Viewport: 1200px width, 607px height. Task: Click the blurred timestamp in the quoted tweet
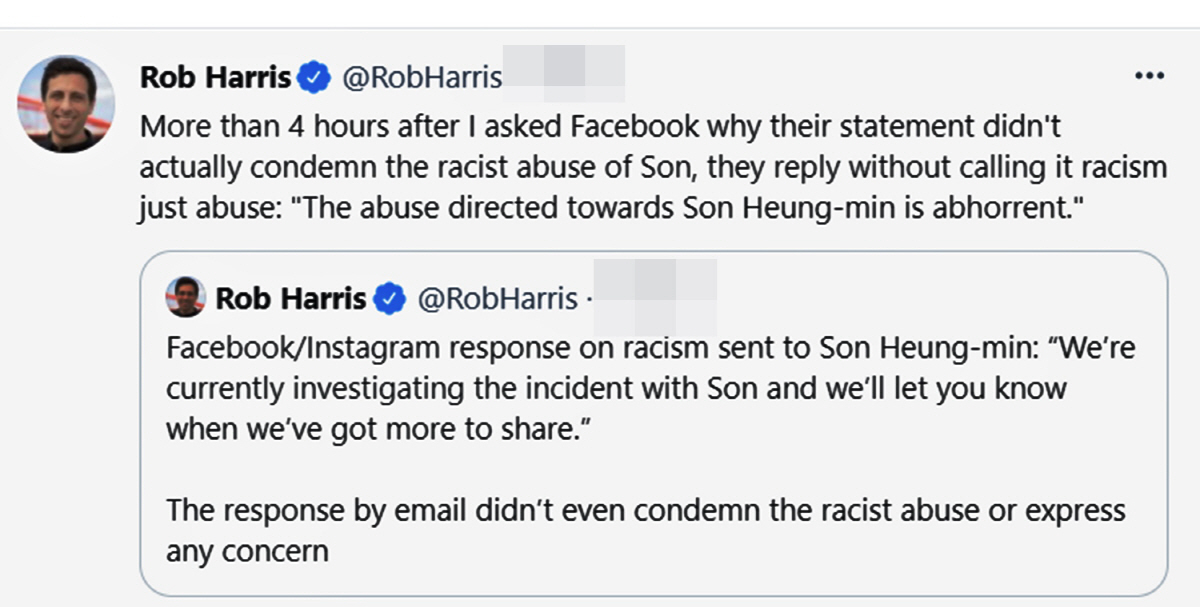656,297
